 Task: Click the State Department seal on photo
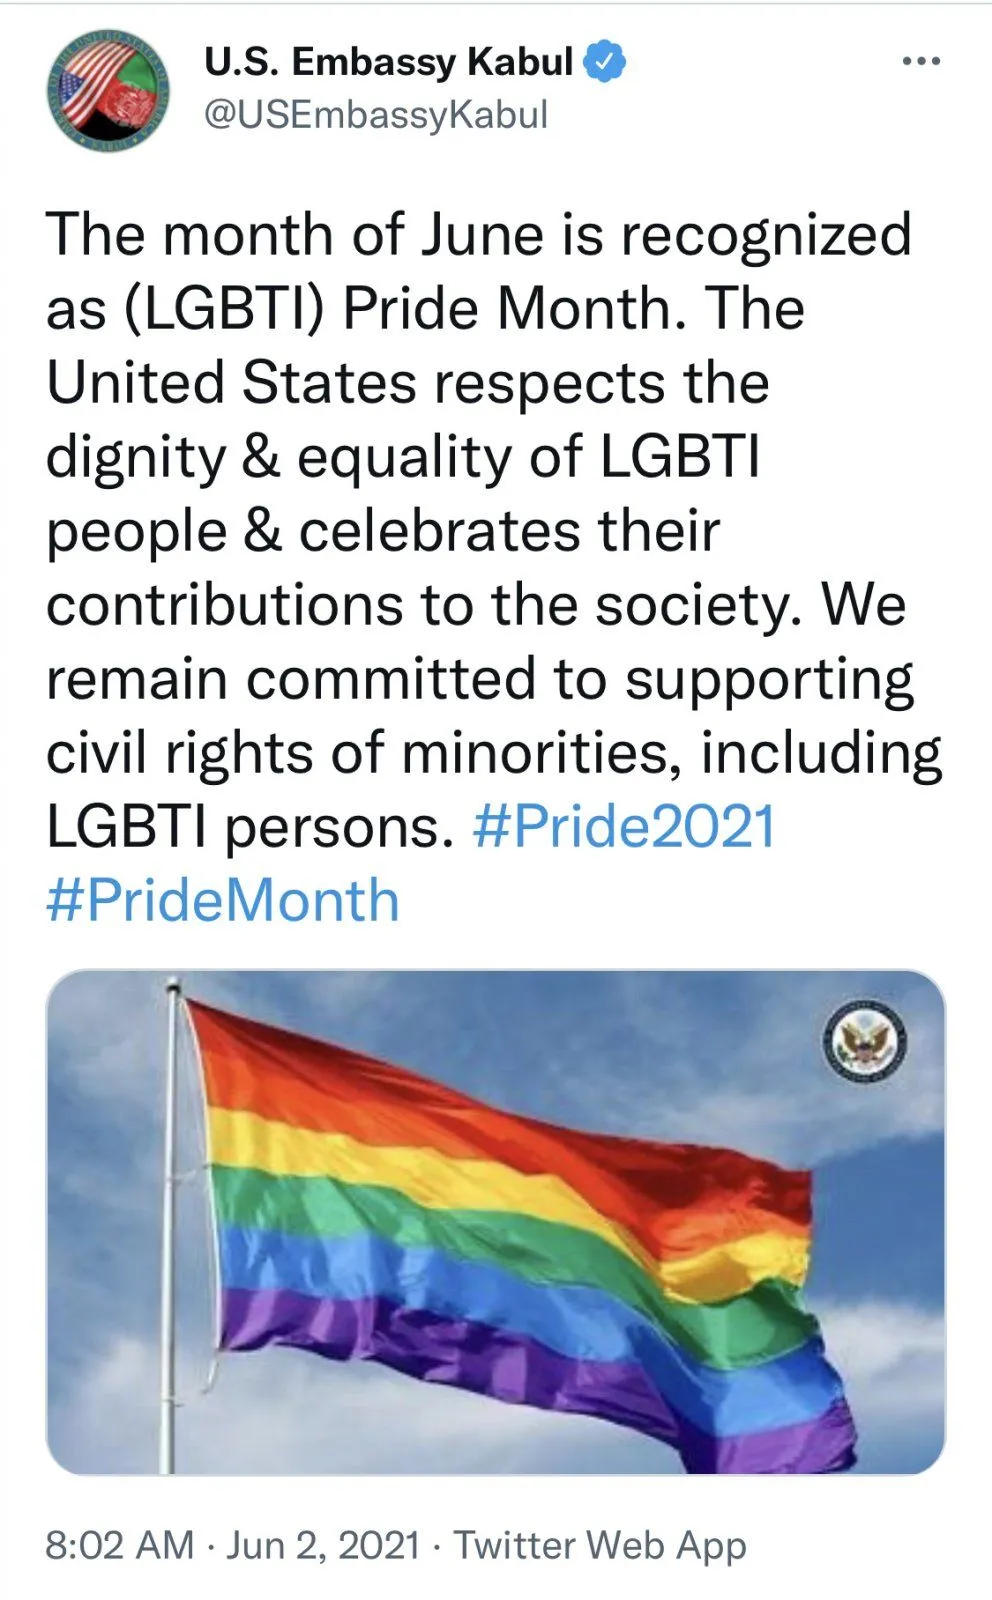(x=866, y=1043)
